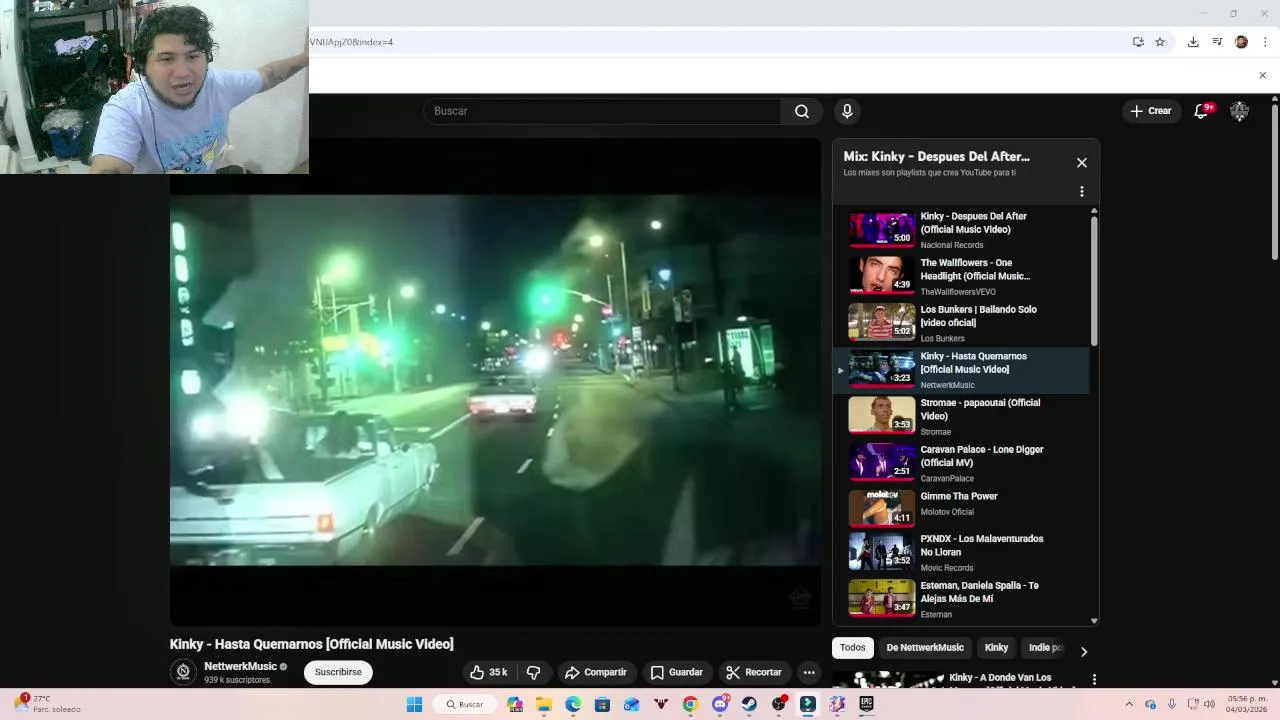Screen dimensions: 1280x720
Task: Select PXNDX - Los Malaventurados No Lloran
Action: point(961,552)
